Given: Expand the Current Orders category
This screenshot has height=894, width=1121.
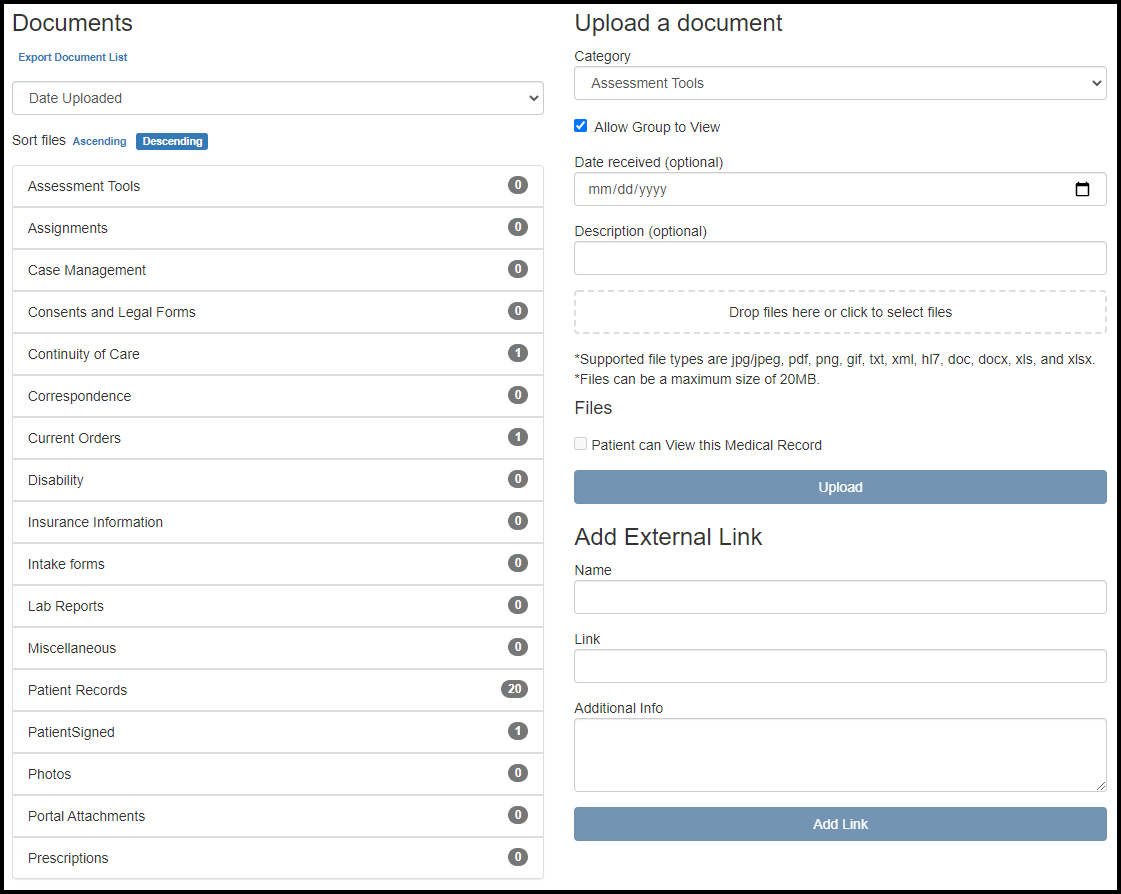Looking at the screenshot, I should 74,438.
